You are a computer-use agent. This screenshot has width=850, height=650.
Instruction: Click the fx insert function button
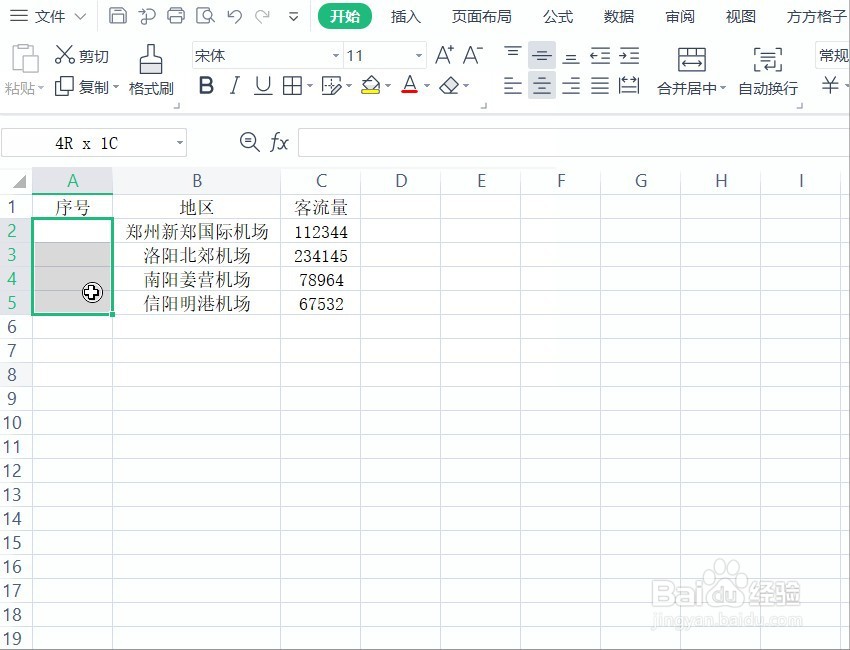tap(278, 142)
